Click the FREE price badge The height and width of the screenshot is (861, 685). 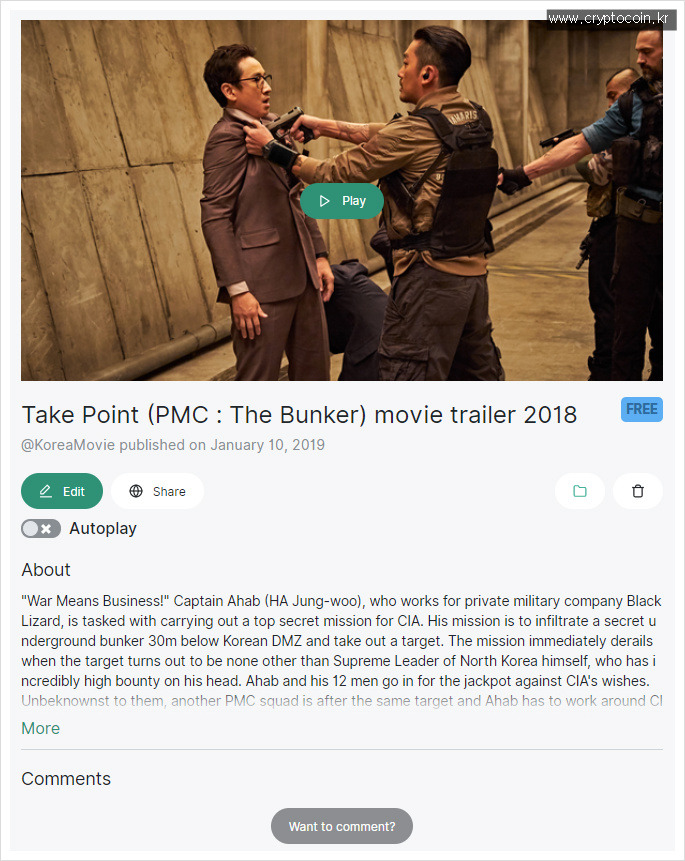[x=642, y=409]
